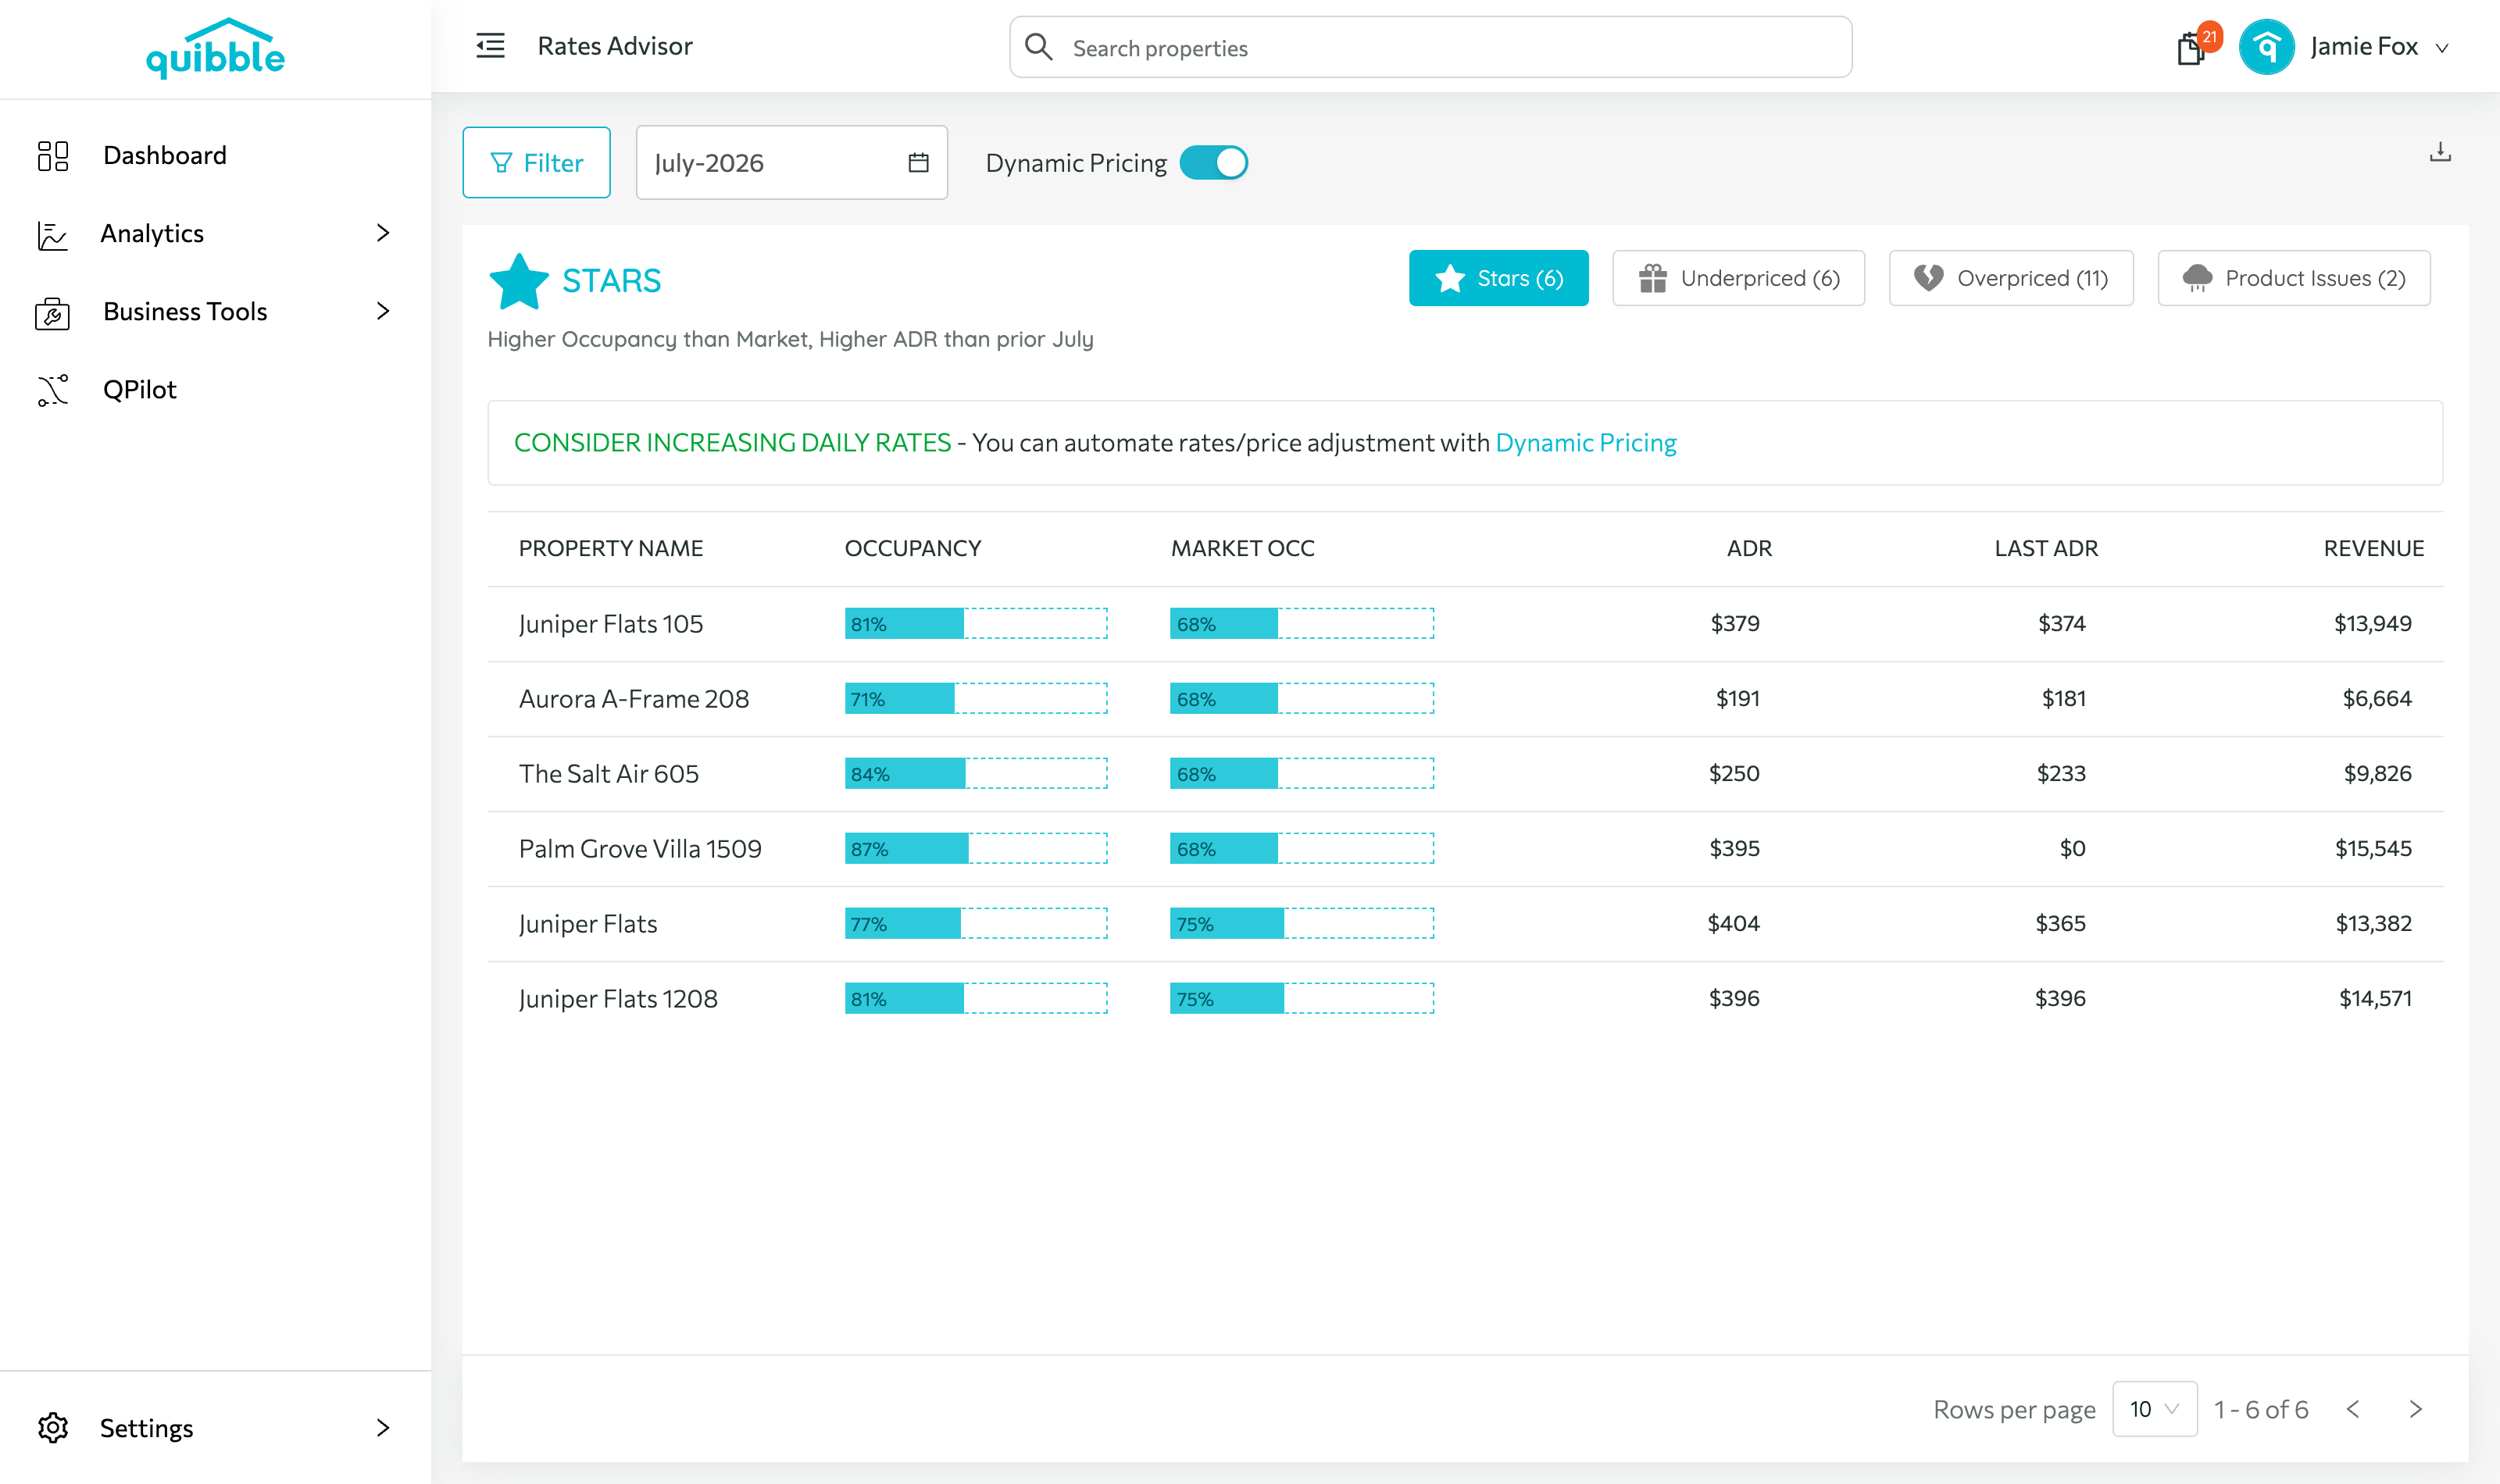
Task: Switch to the Overpriced (11) tab
Action: 2011,278
